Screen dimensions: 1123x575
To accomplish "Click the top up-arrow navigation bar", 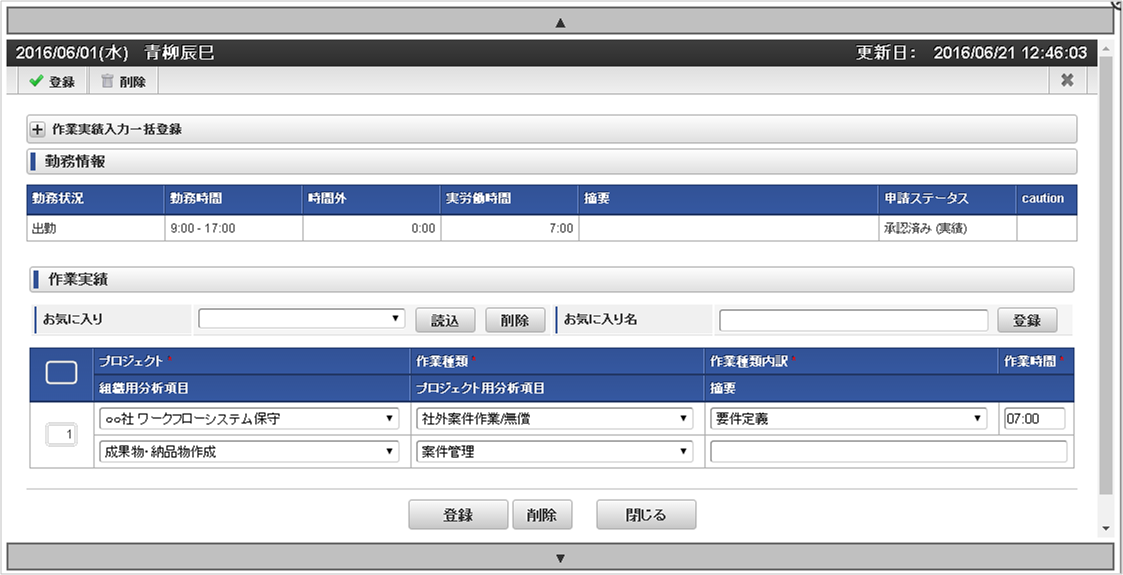I will [x=561, y=22].
